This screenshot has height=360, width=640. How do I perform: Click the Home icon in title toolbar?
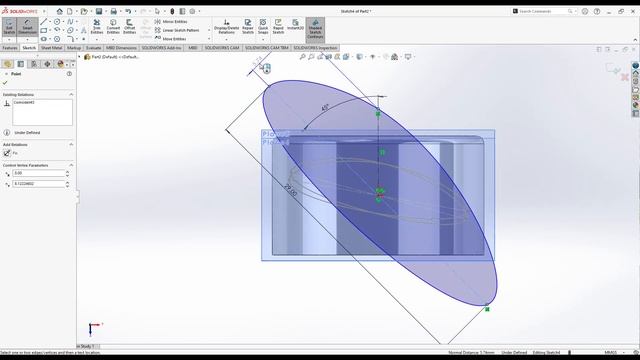(60, 11)
